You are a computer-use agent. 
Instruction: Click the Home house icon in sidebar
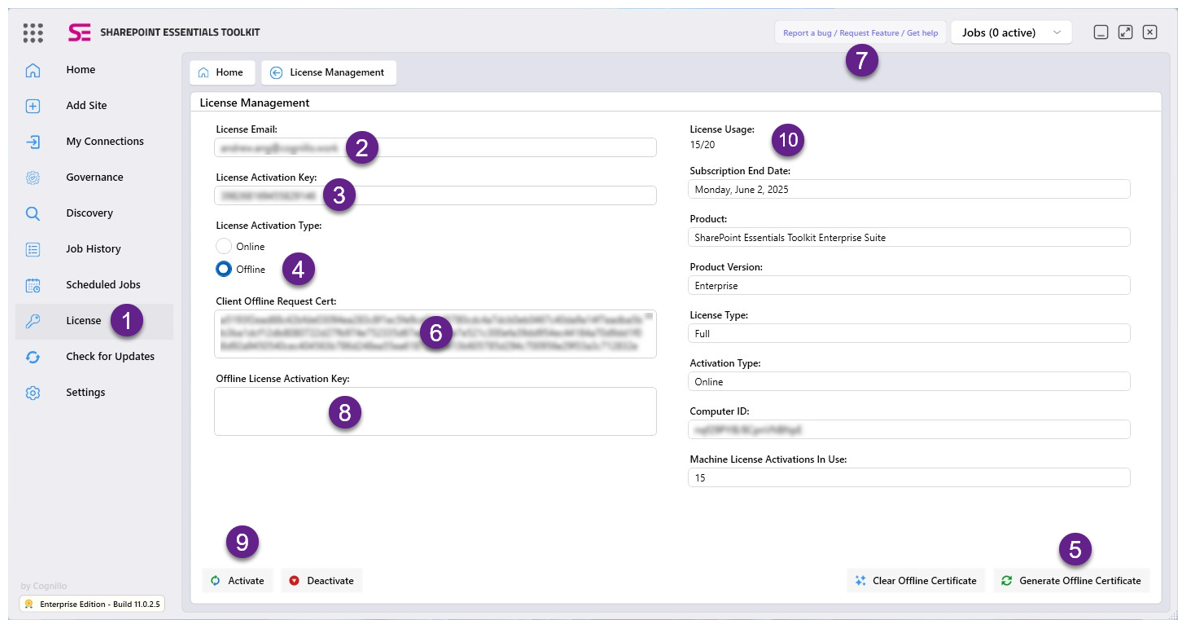click(x=33, y=70)
